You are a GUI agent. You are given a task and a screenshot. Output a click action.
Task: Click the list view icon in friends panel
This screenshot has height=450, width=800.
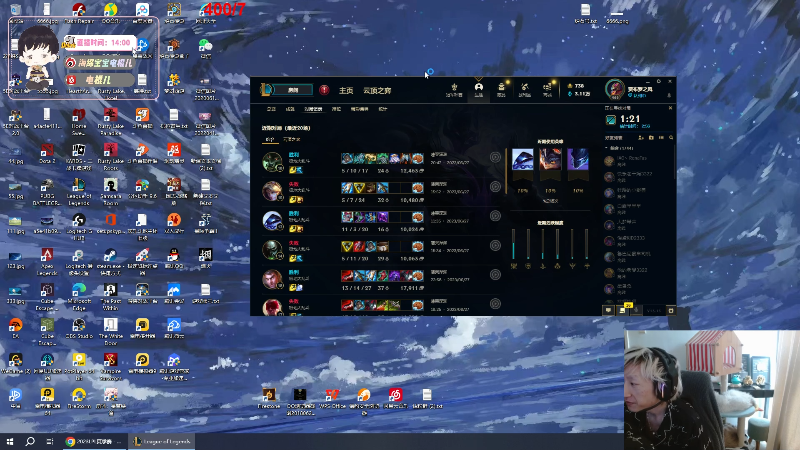(661, 138)
